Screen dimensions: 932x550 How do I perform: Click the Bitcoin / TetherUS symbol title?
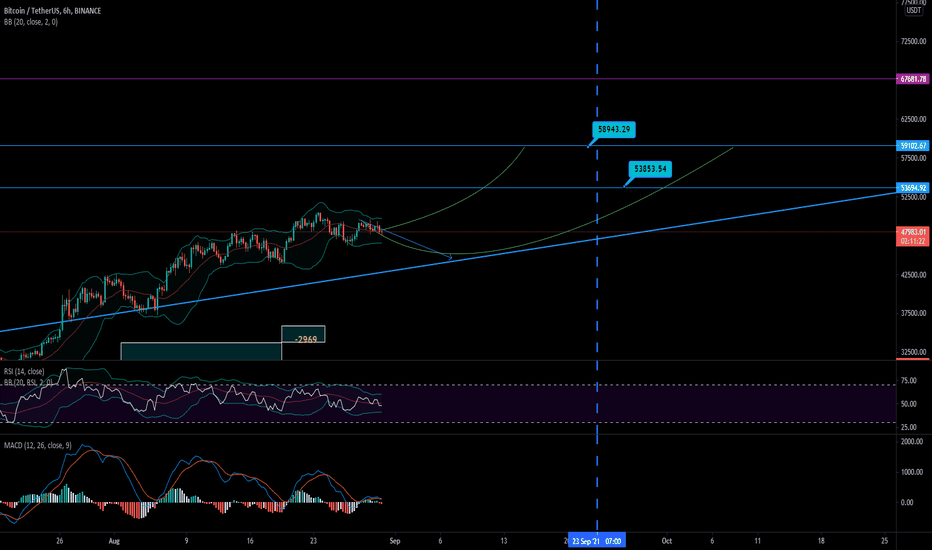[x=52, y=11]
